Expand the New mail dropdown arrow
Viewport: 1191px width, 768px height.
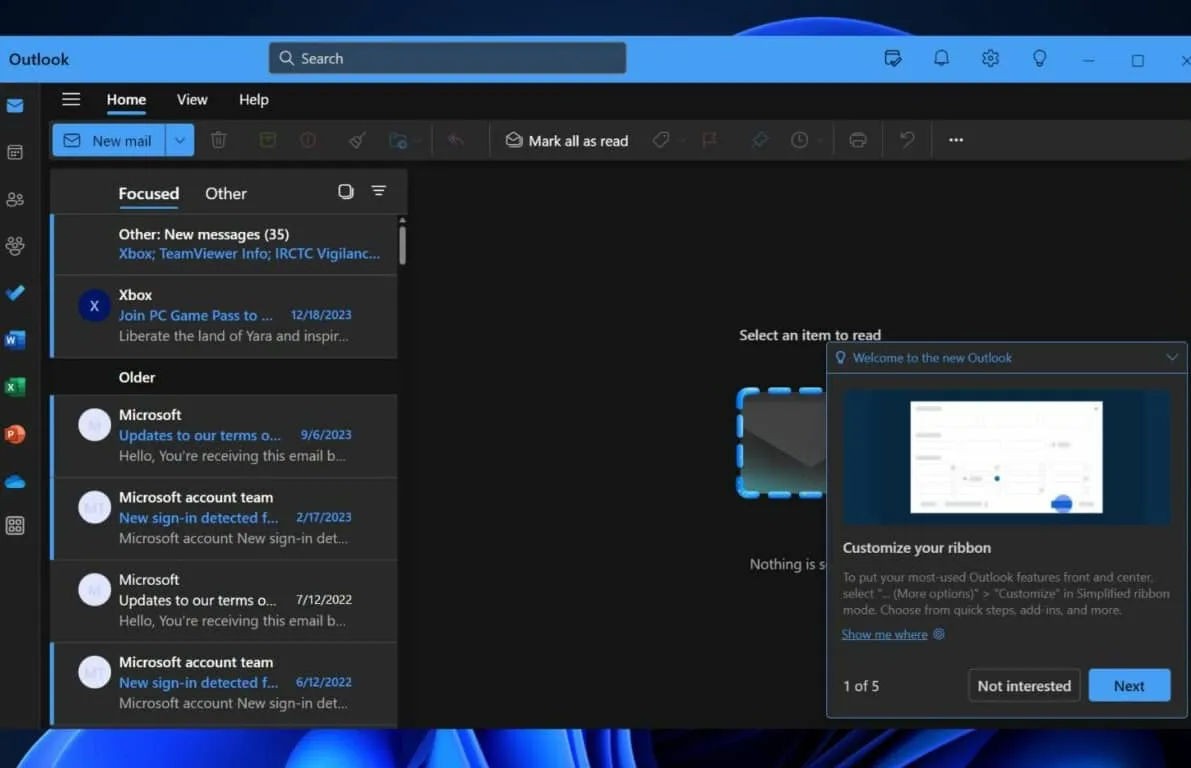click(179, 140)
